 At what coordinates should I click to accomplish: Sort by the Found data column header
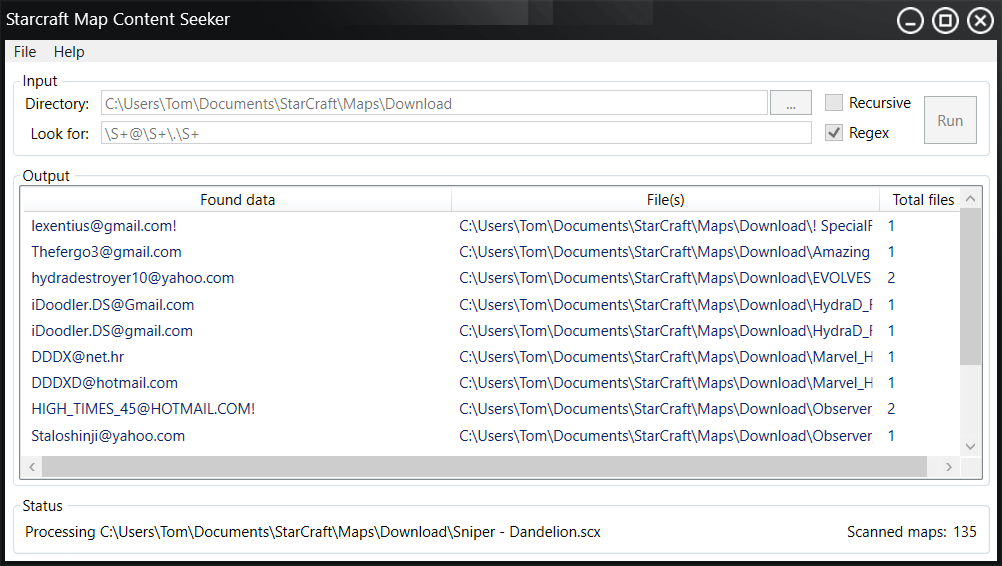[x=237, y=200]
